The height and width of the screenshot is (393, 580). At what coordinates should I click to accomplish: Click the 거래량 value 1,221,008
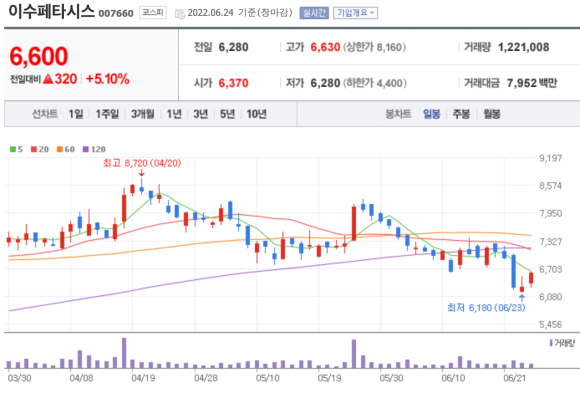click(x=523, y=47)
